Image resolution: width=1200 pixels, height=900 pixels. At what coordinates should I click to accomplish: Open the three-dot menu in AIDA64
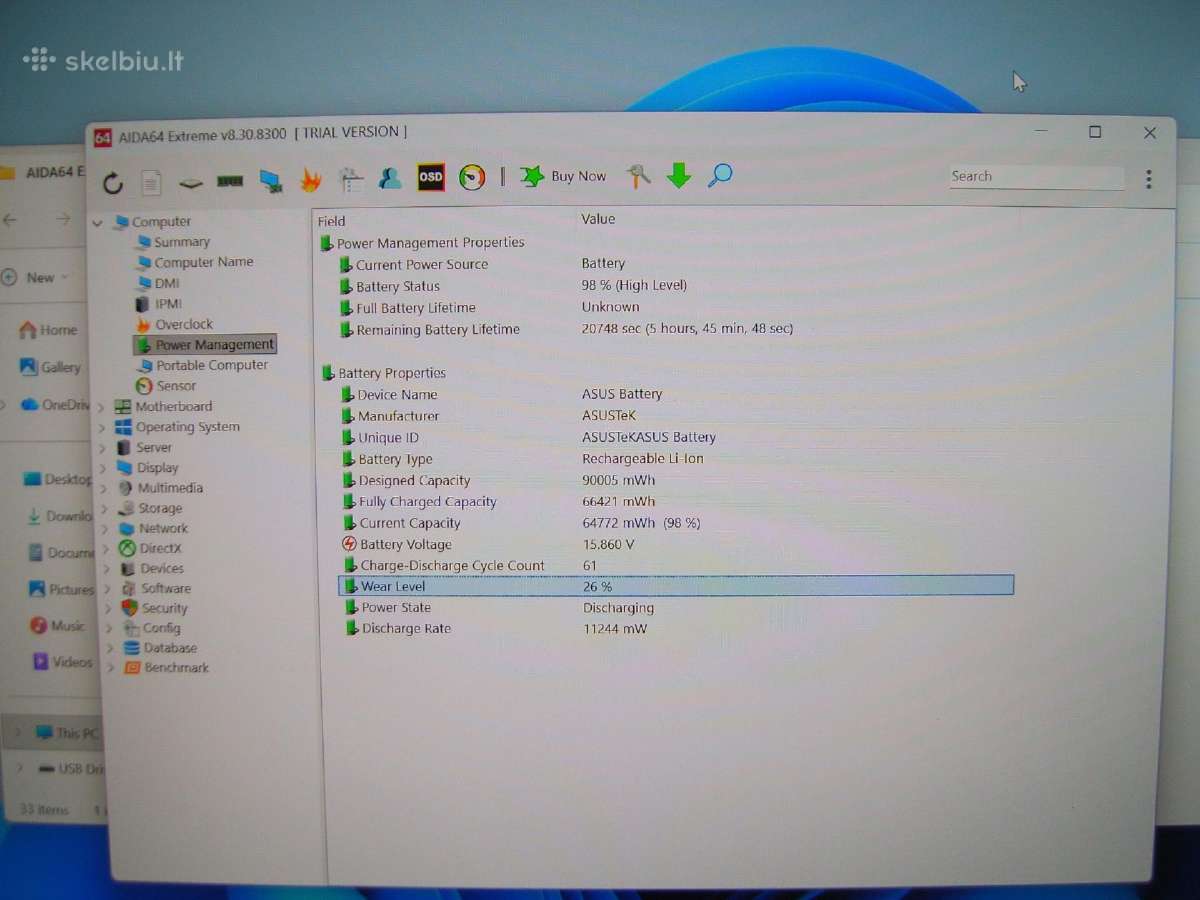(1148, 179)
